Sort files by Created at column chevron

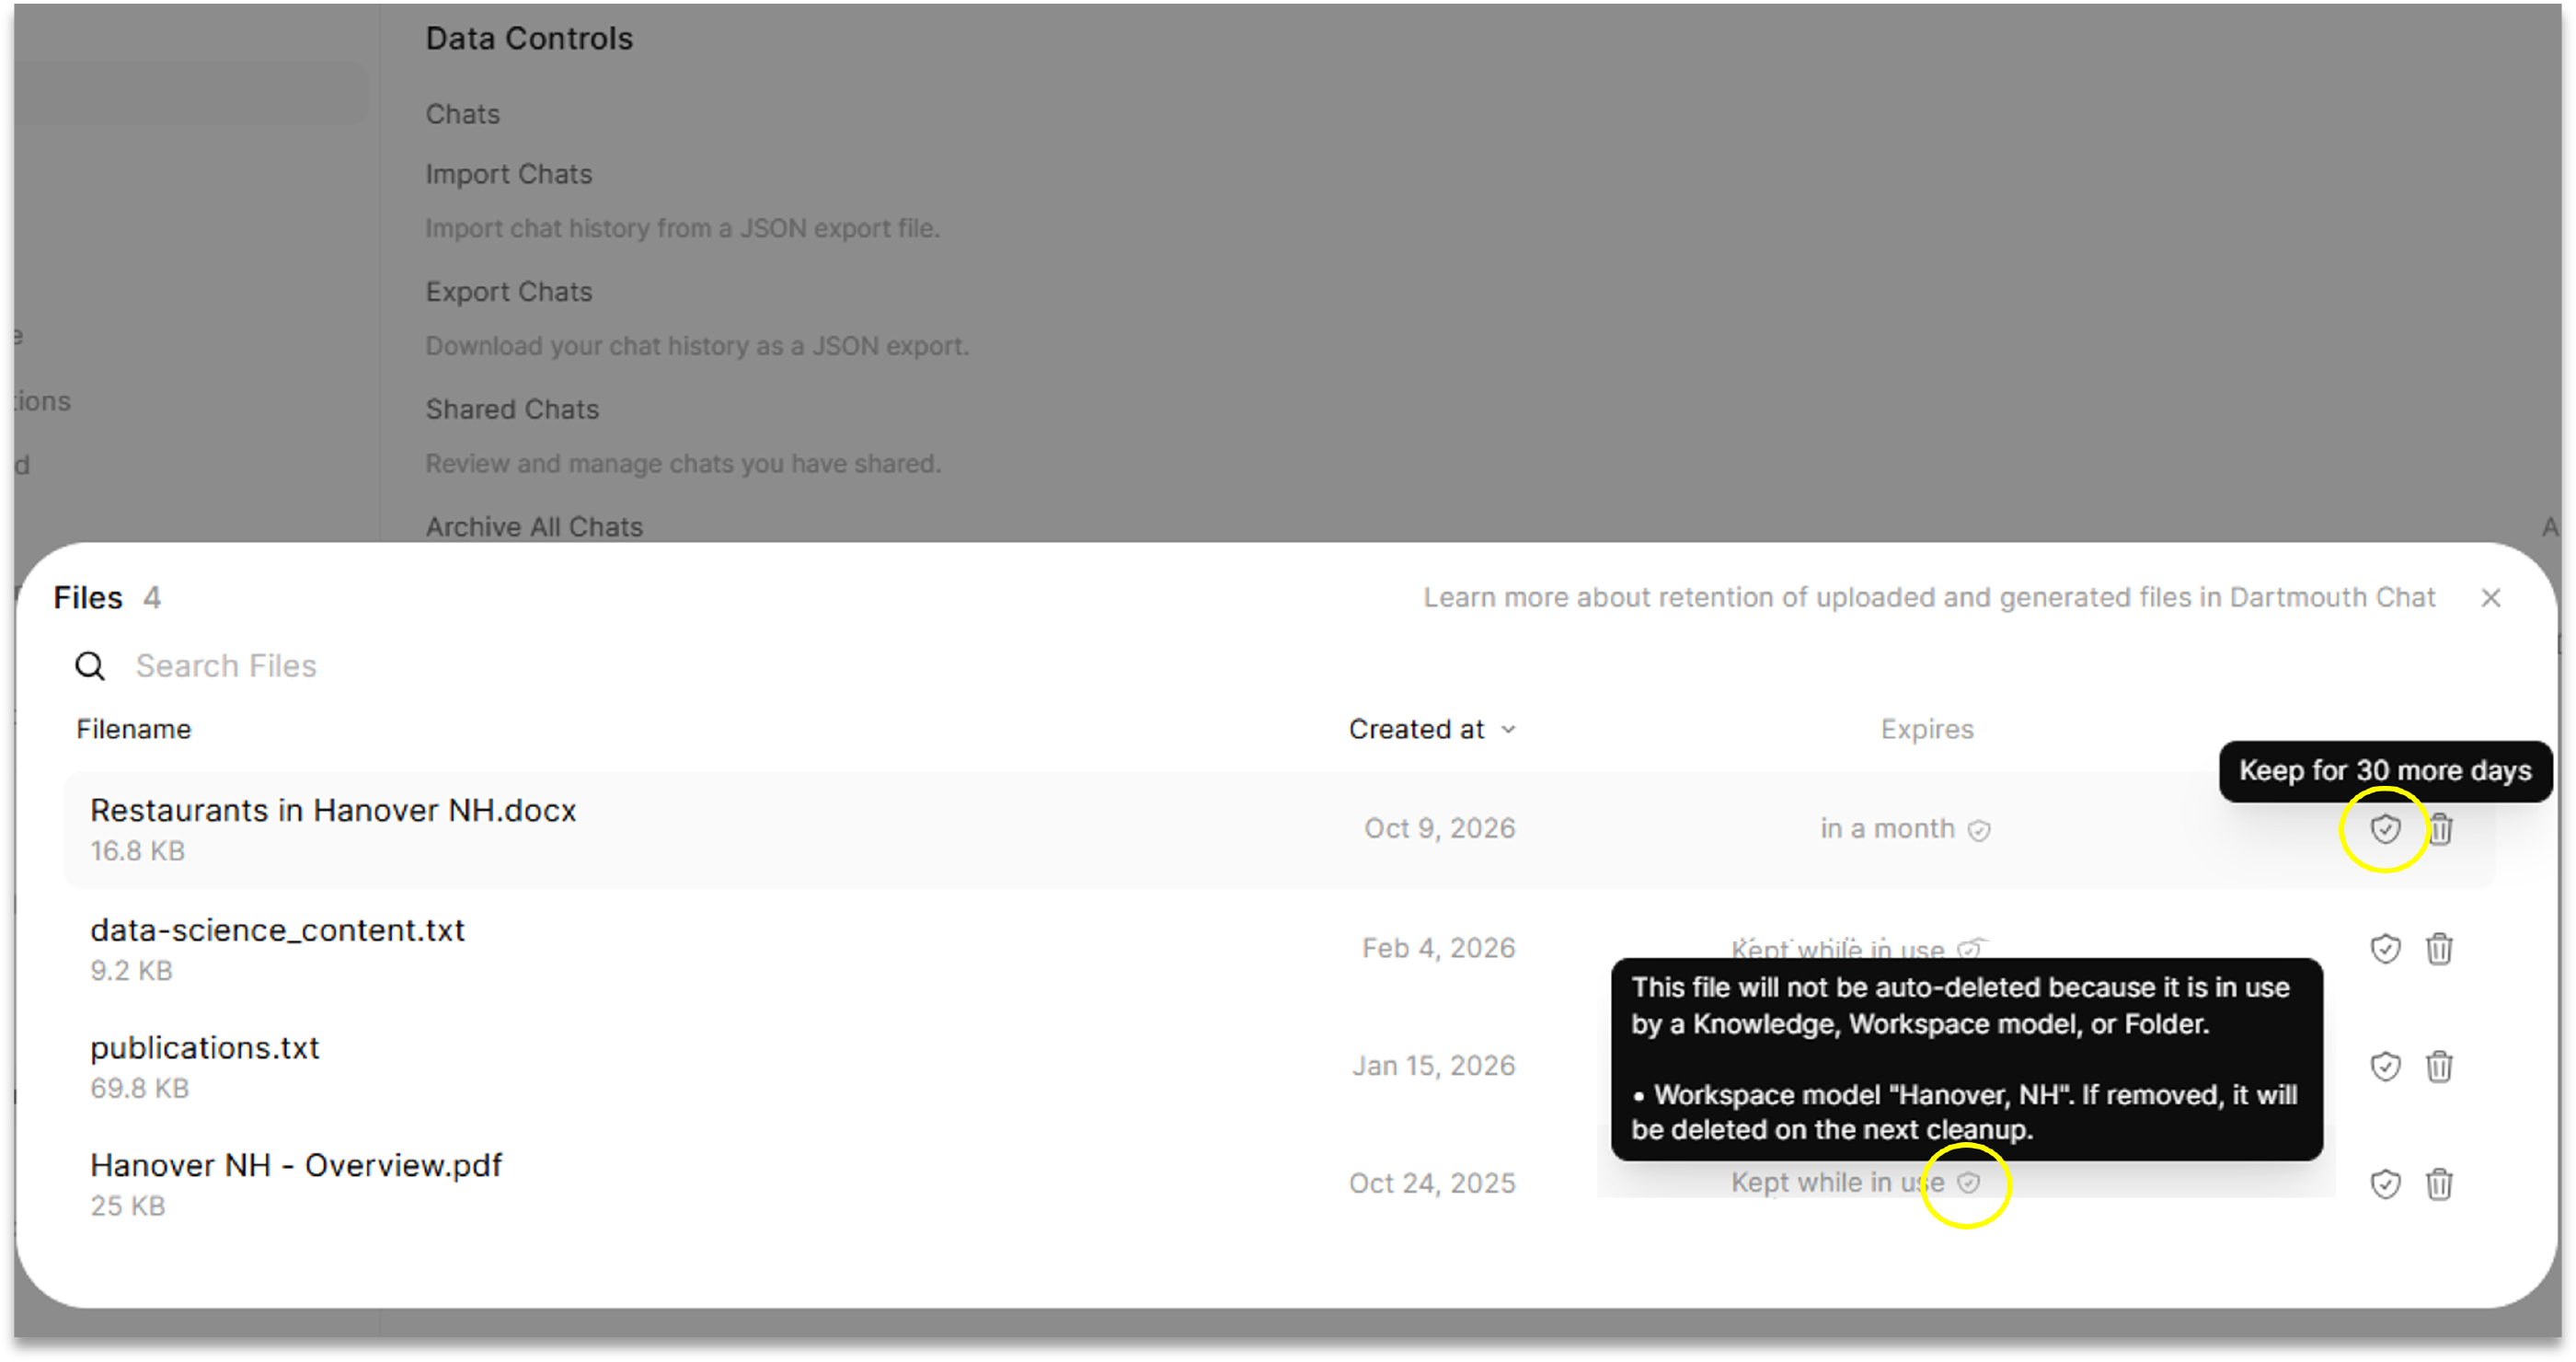[x=1508, y=730]
